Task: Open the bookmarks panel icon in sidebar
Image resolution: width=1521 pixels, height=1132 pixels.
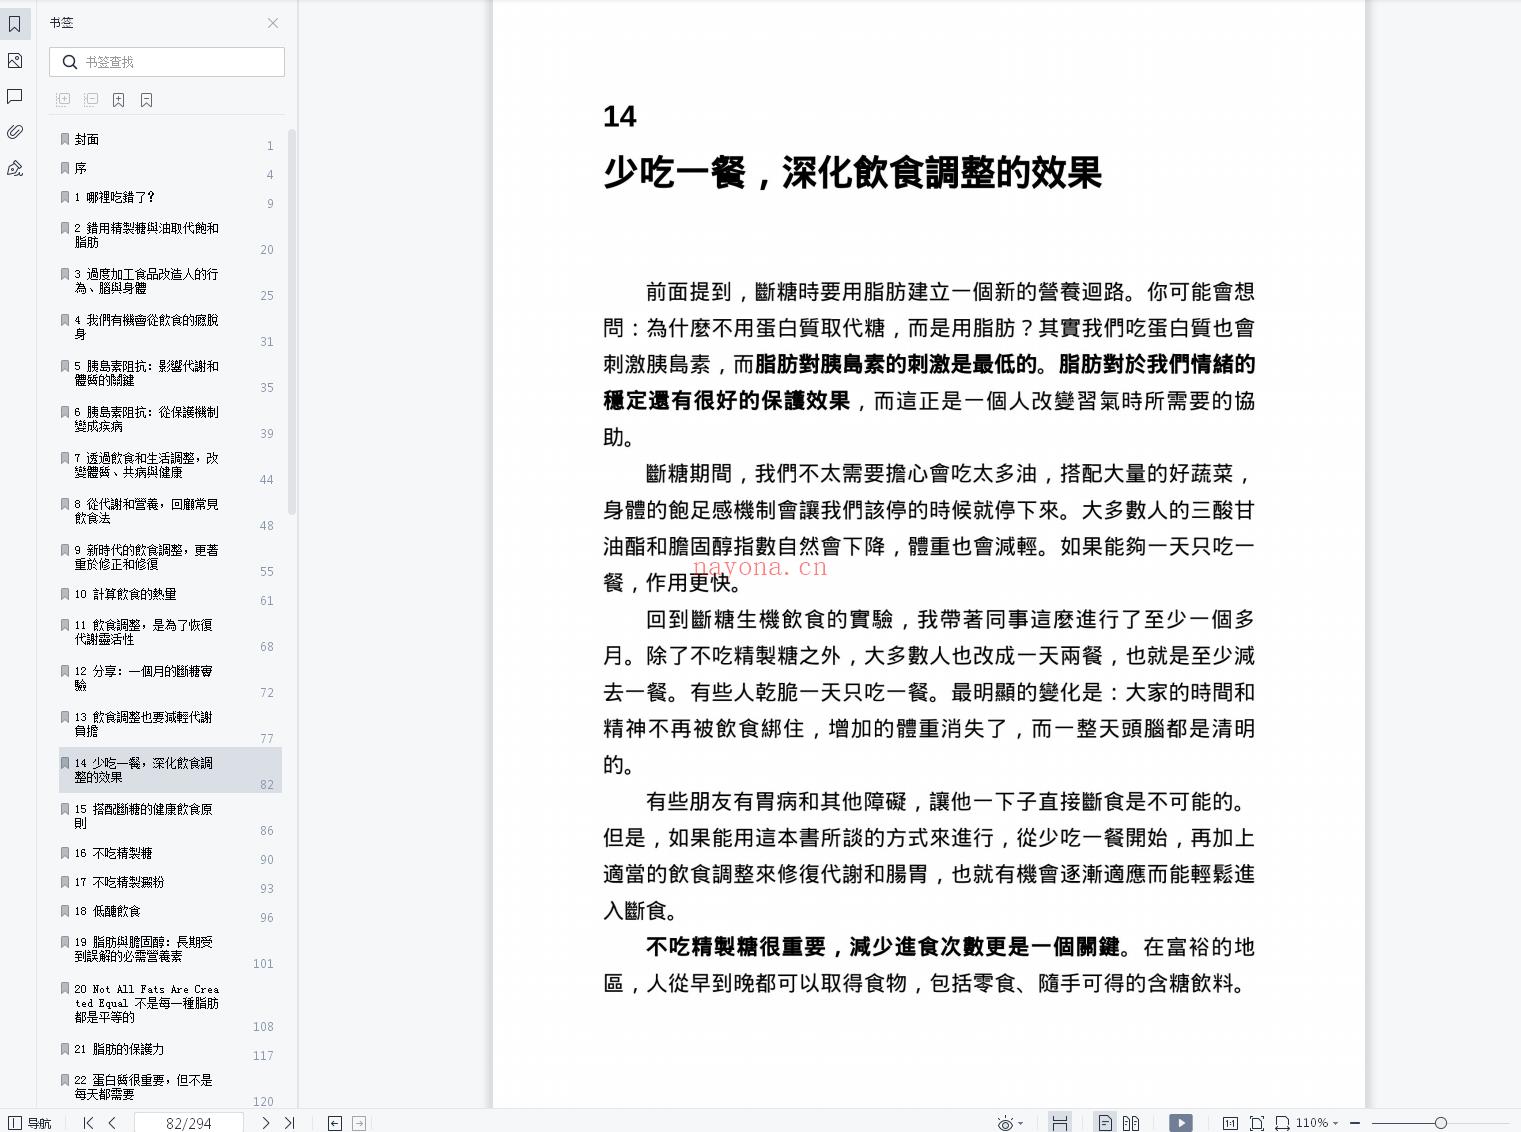Action: (15, 23)
